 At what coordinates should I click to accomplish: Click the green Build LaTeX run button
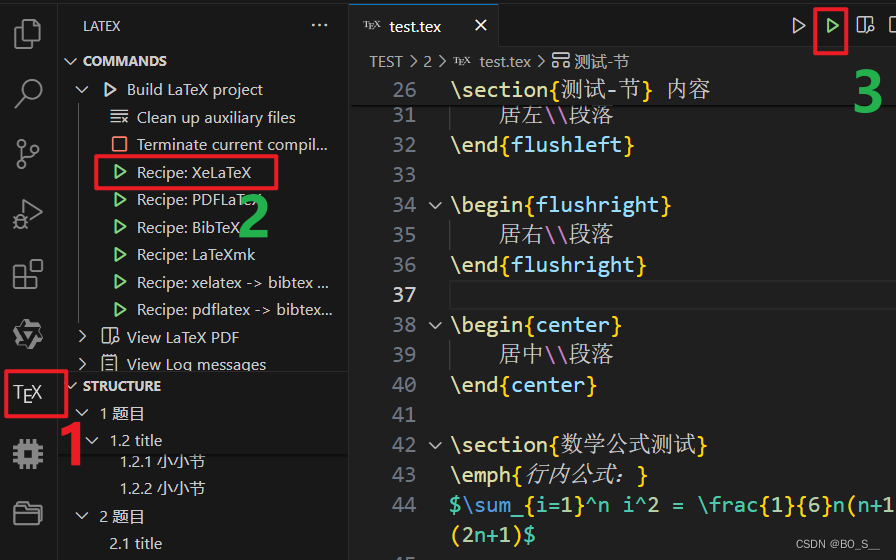click(x=831, y=26)
